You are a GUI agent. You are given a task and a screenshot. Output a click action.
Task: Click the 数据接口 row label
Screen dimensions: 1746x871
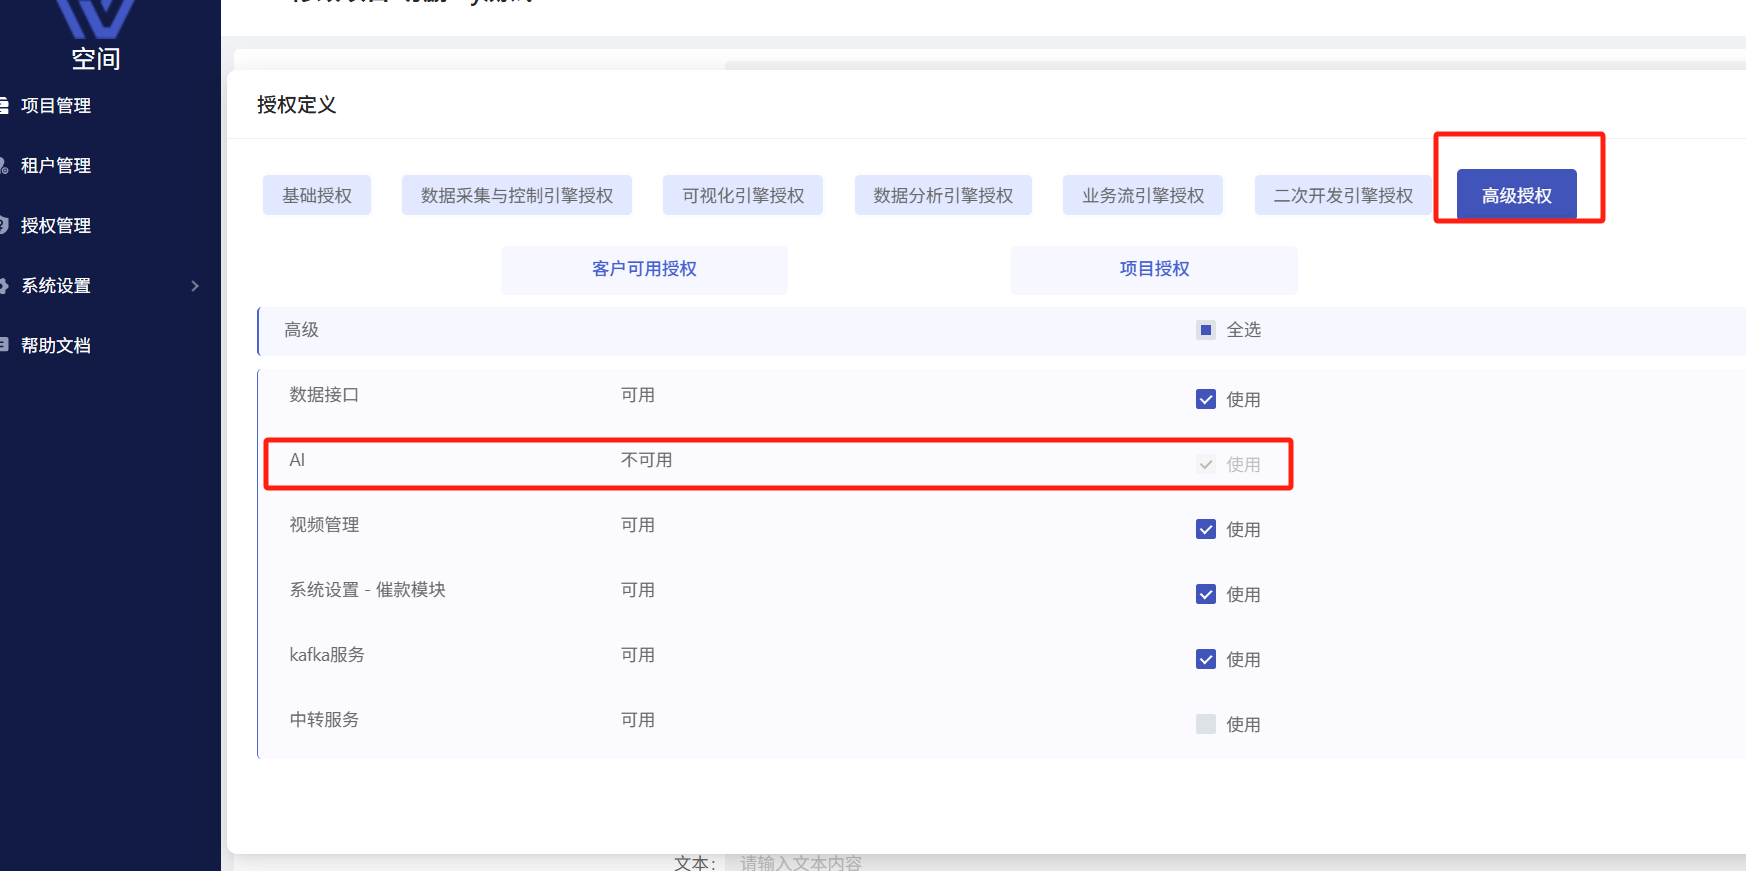click(x=324, y=395)
